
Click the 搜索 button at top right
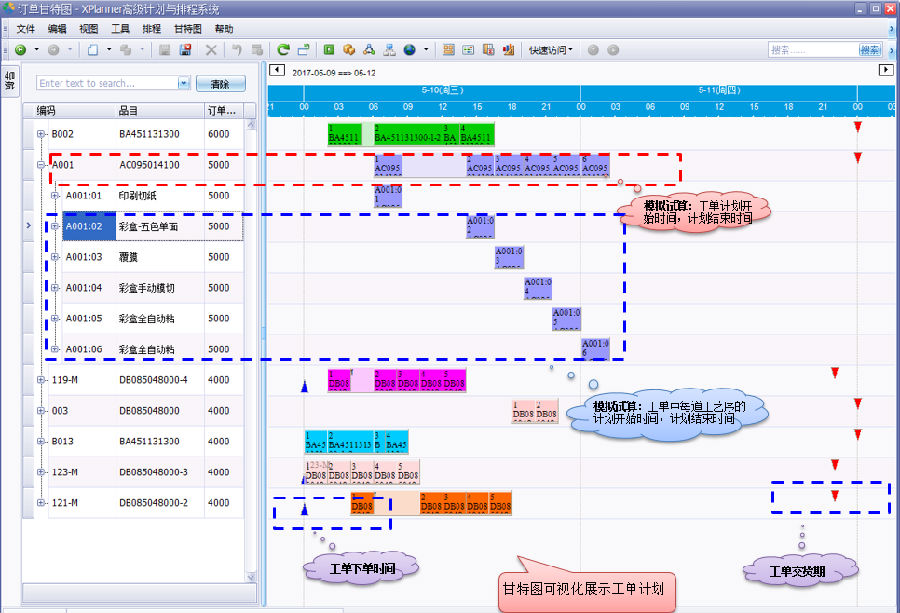(870, 49)
